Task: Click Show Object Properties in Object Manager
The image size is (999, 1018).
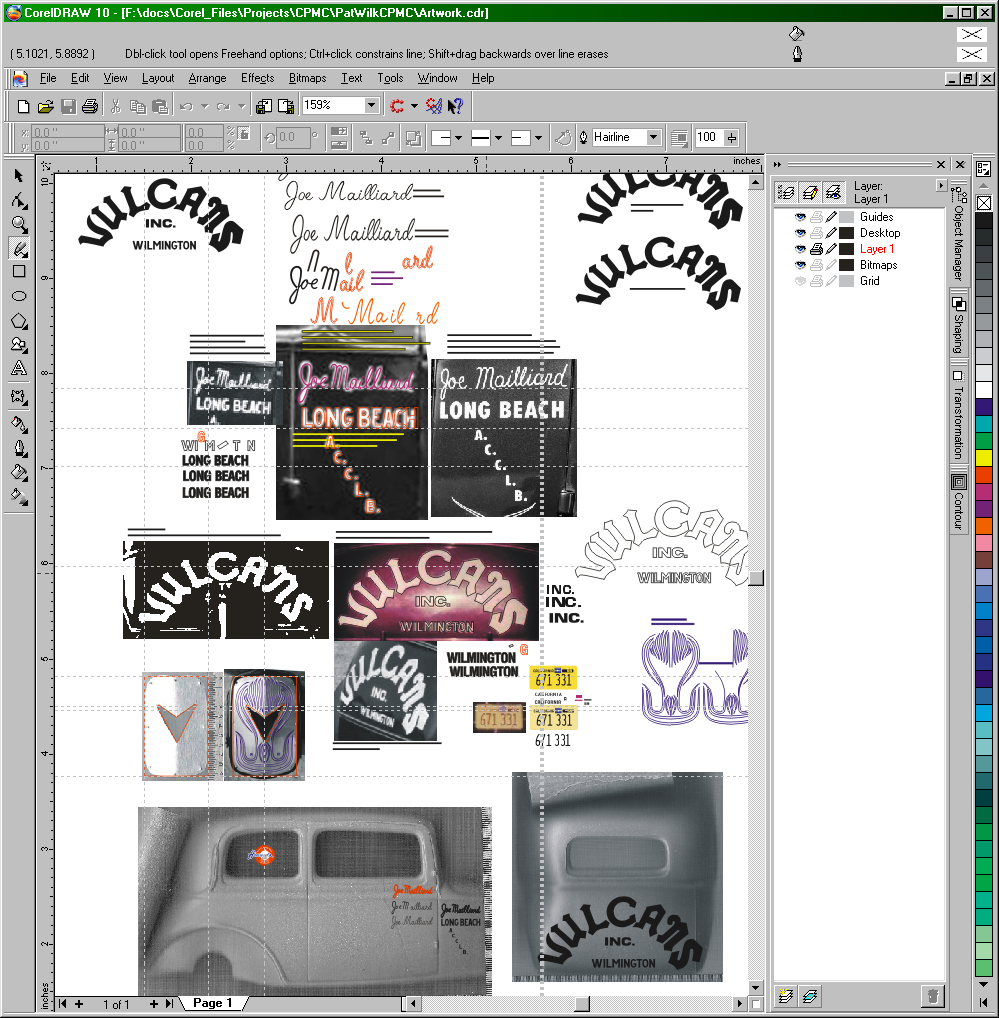Action: coord(786,192)
